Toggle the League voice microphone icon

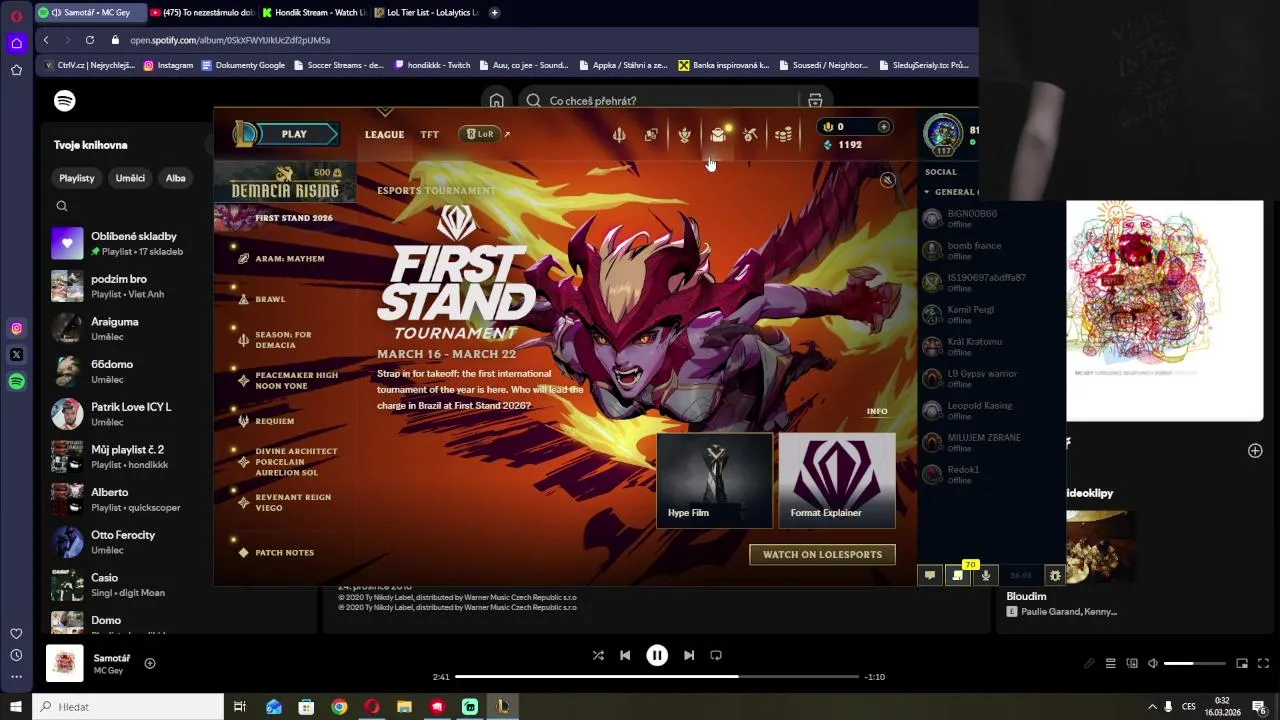[x=986, y=575]
